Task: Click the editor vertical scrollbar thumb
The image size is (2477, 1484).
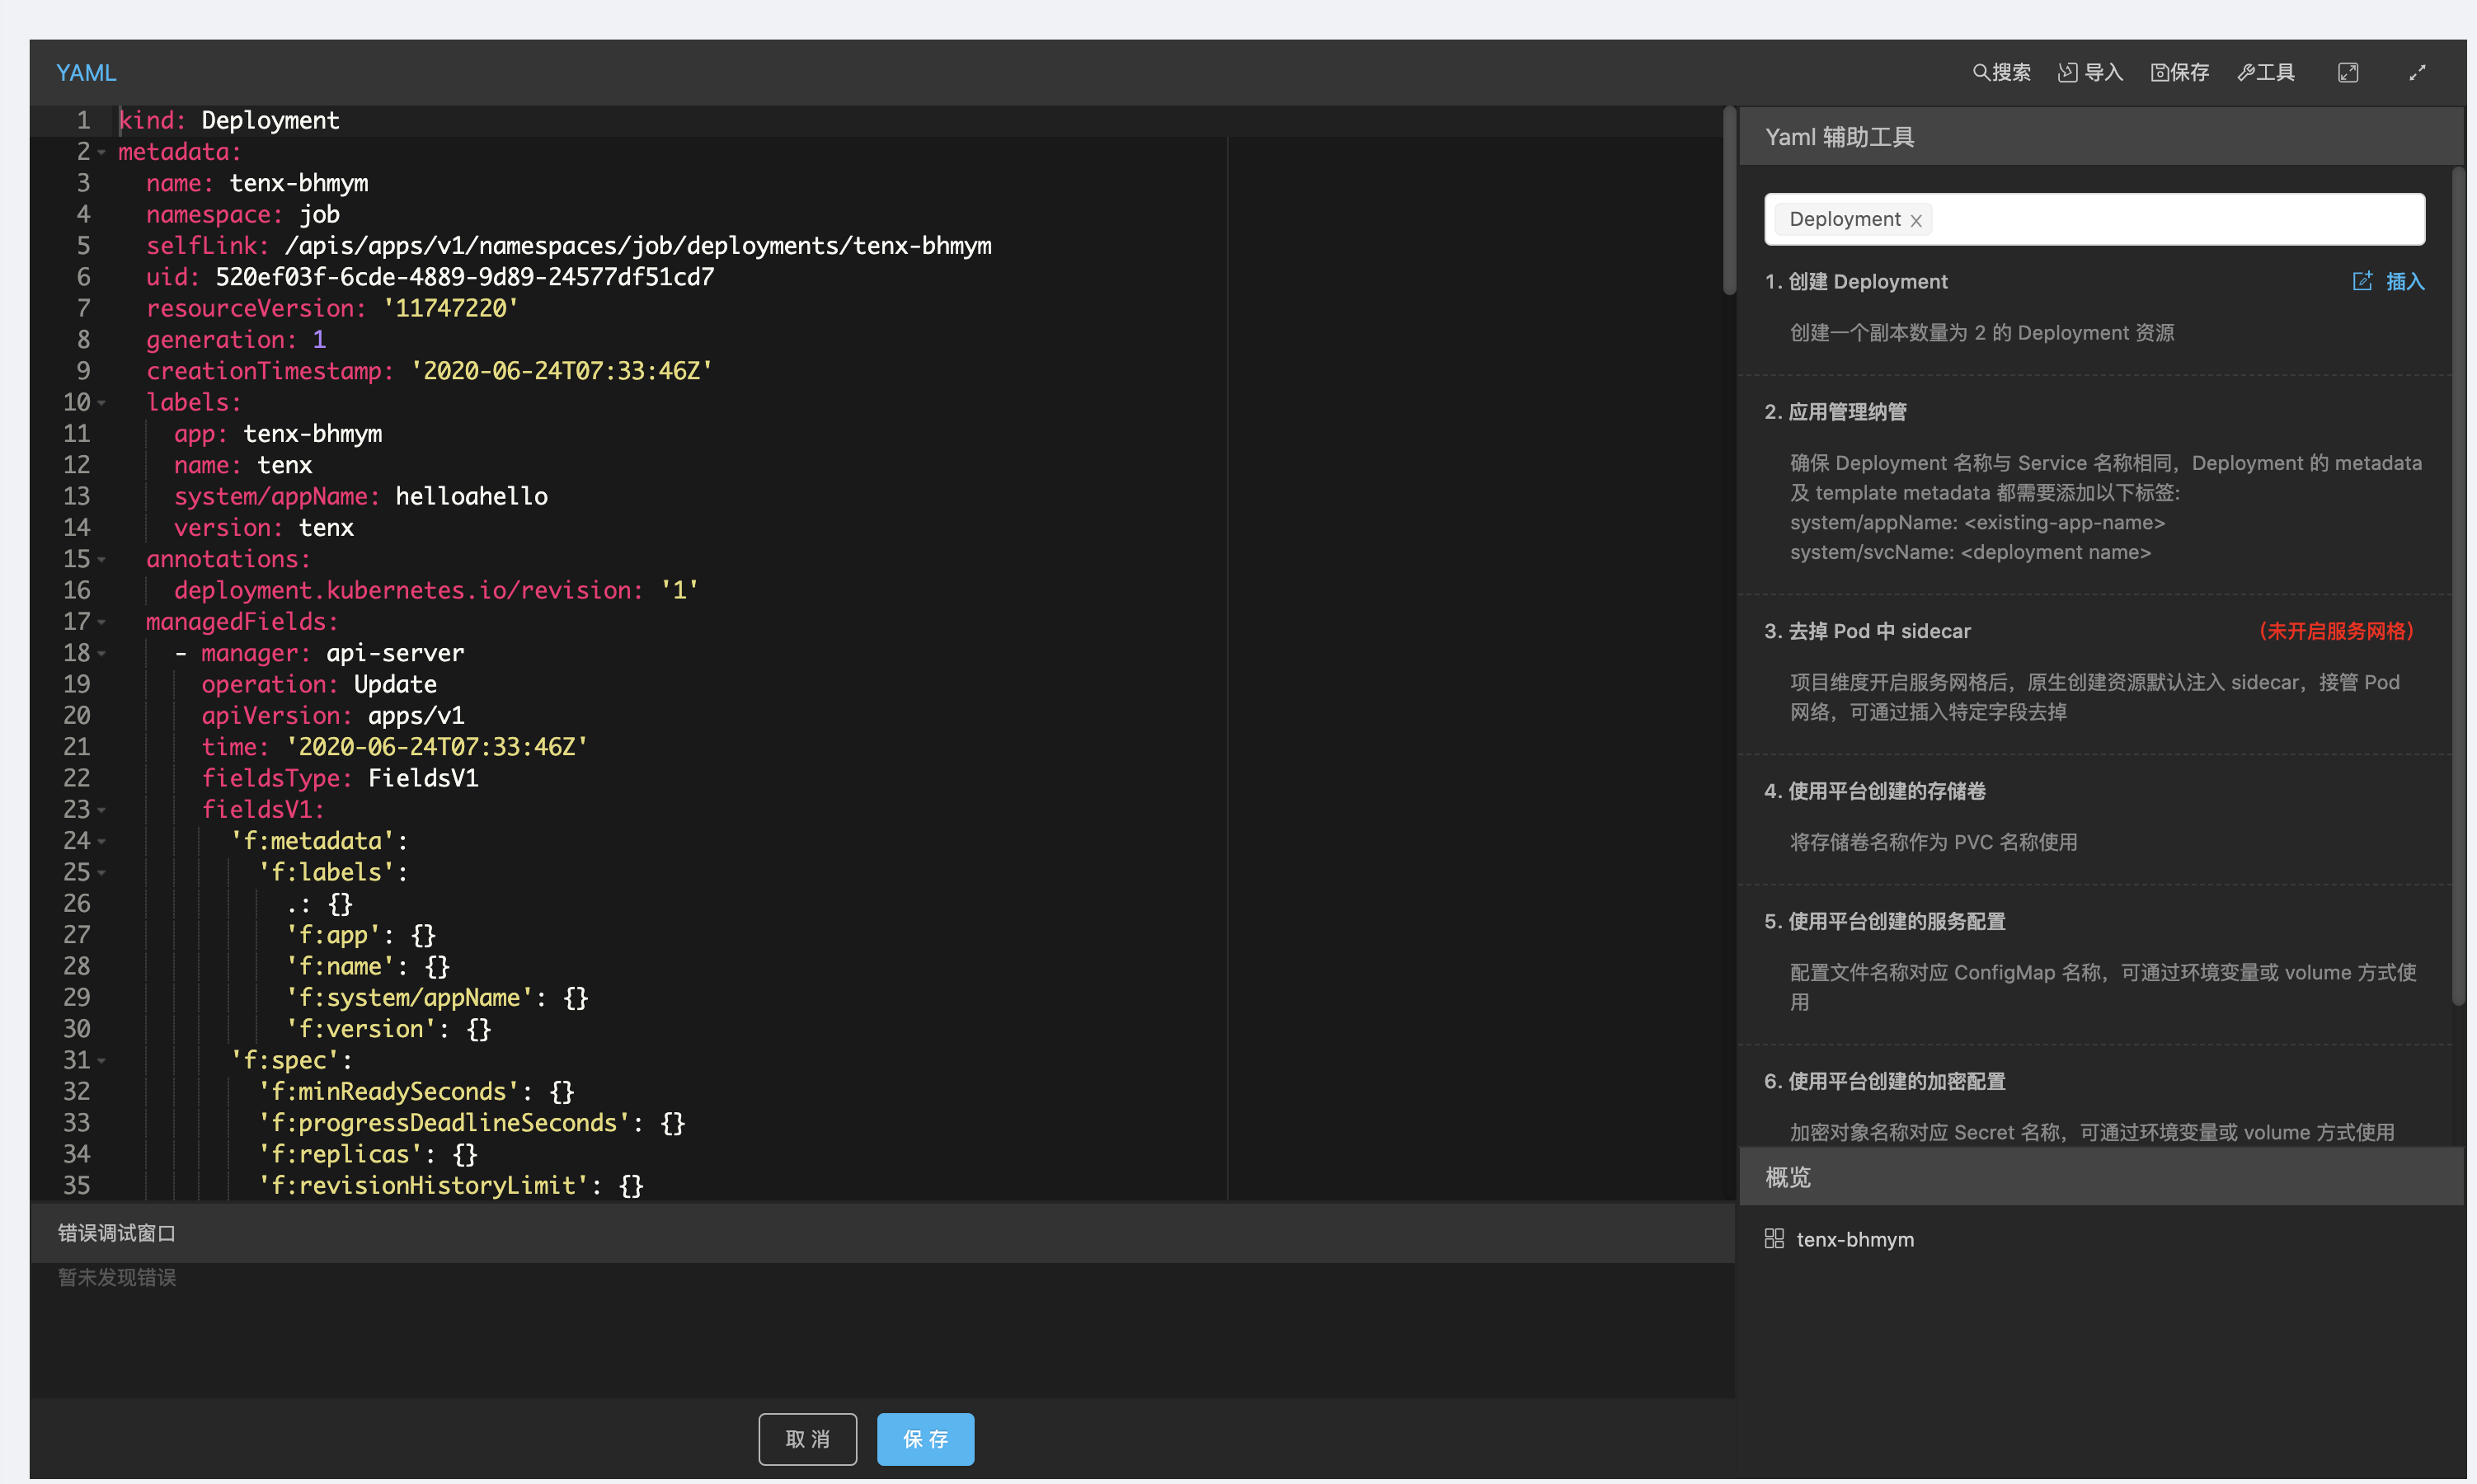Action: 1729,200
